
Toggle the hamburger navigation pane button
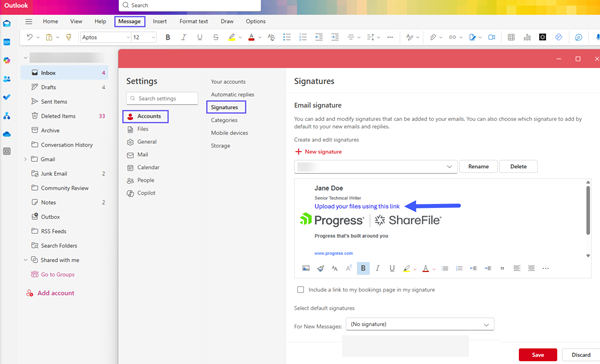pyautogui.click(x=29, y=21)
